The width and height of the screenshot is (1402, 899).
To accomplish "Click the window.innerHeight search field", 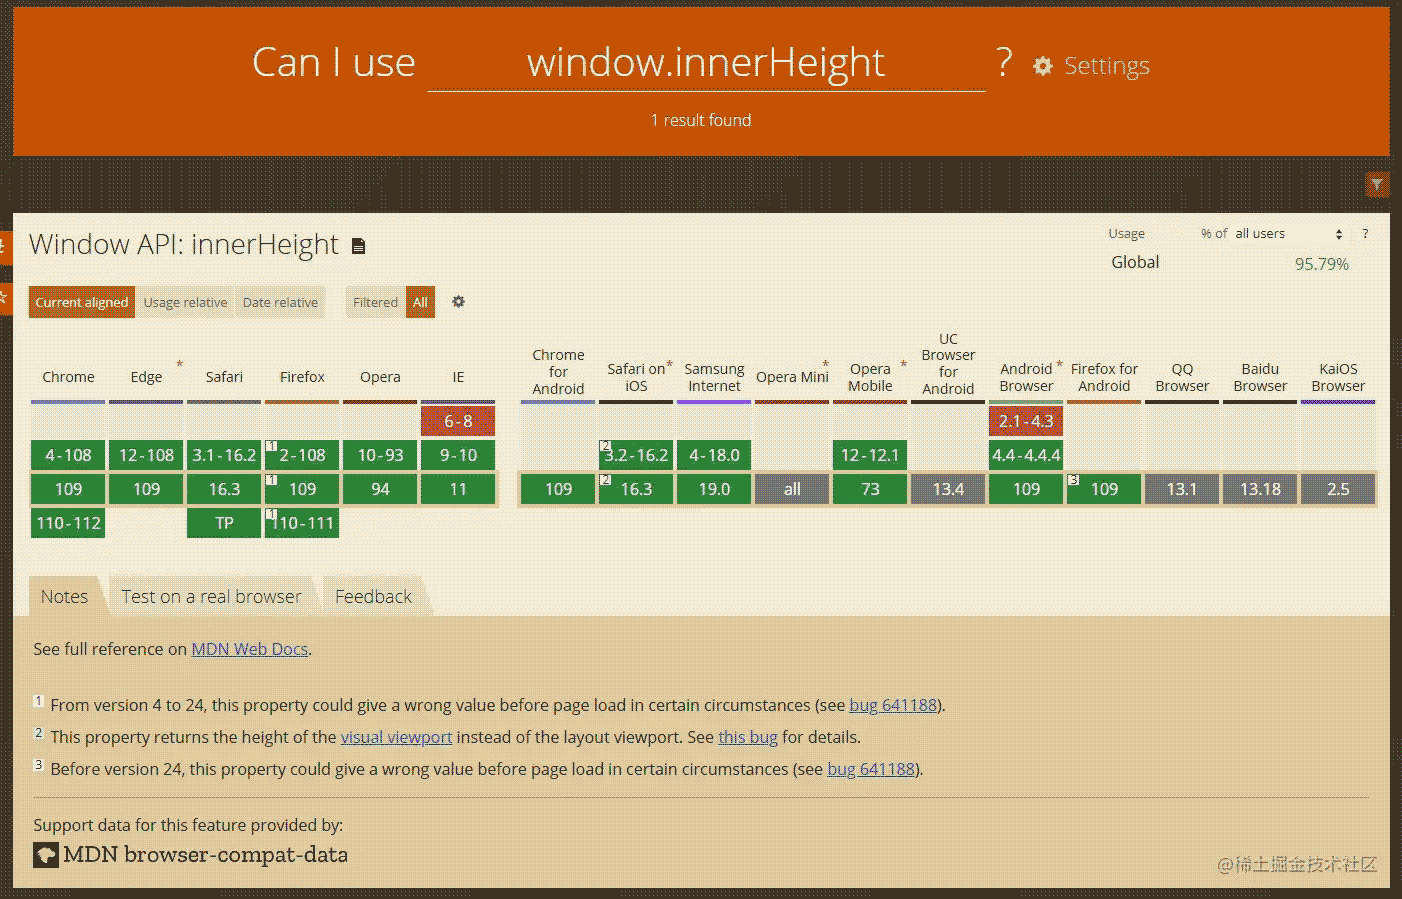I will [705, 63].
